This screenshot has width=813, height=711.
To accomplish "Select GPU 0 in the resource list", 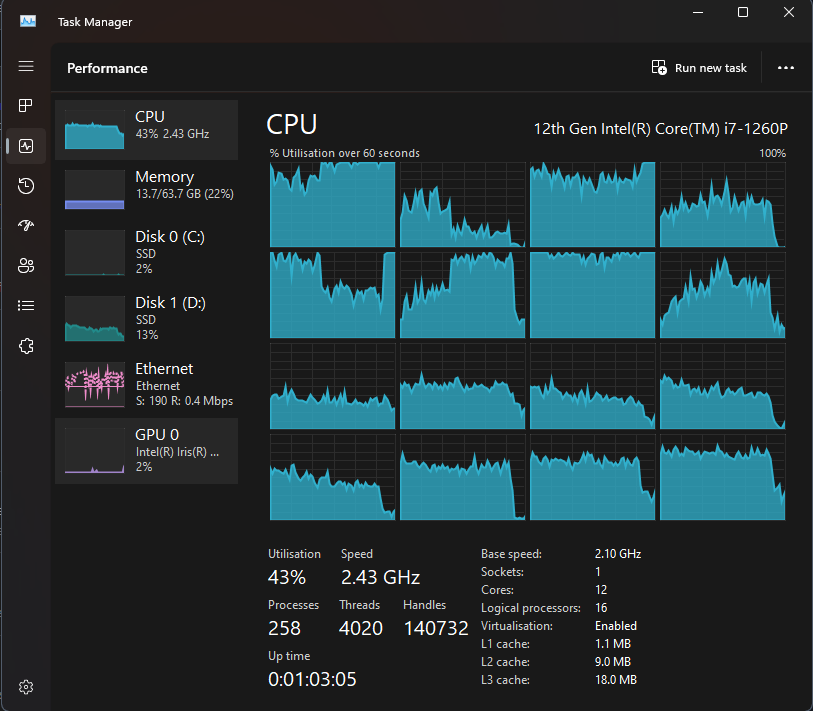I will (147, 451).
